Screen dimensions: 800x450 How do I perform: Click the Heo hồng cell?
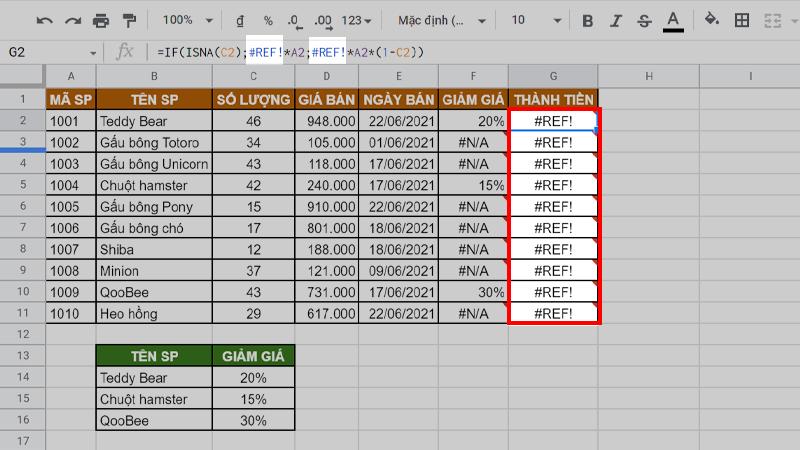(x=154, y=314)
